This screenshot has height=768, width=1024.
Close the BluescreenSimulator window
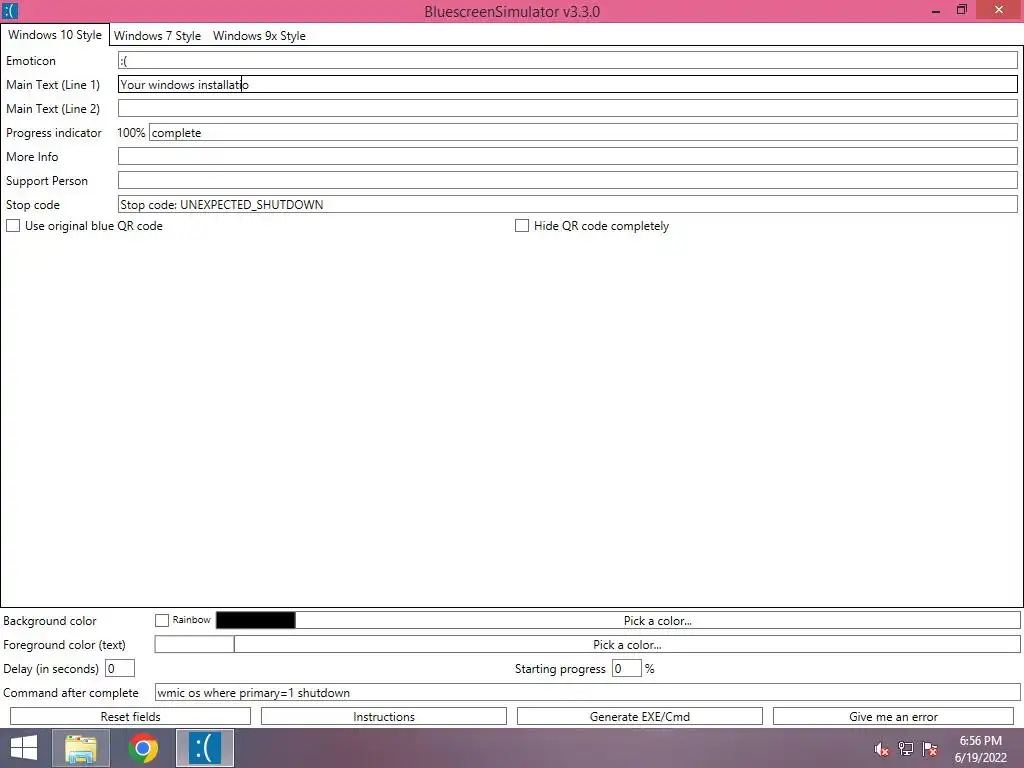pos(999,10)
